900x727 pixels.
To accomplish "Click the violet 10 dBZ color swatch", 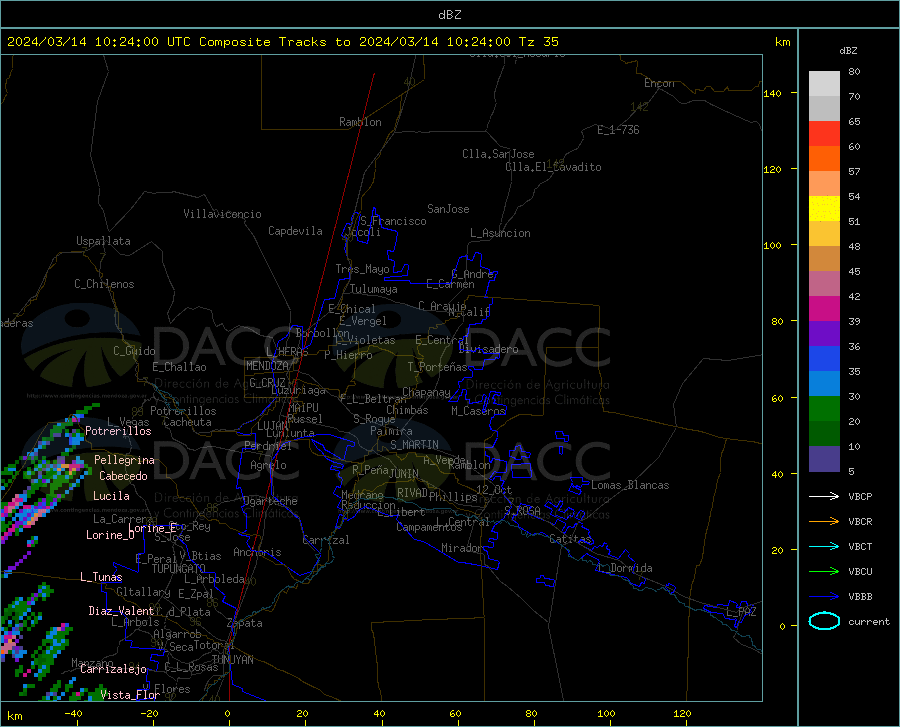I will click(x=824, y=459).
